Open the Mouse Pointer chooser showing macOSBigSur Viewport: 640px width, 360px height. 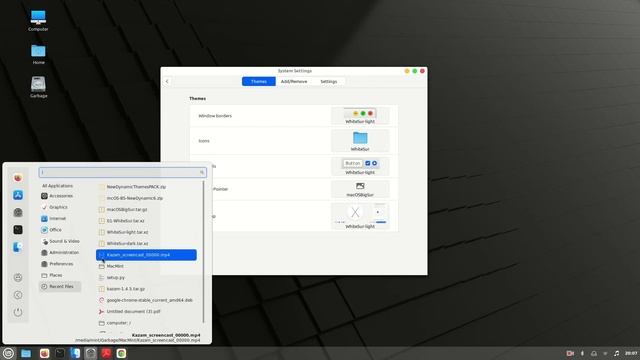pos(360,189)
